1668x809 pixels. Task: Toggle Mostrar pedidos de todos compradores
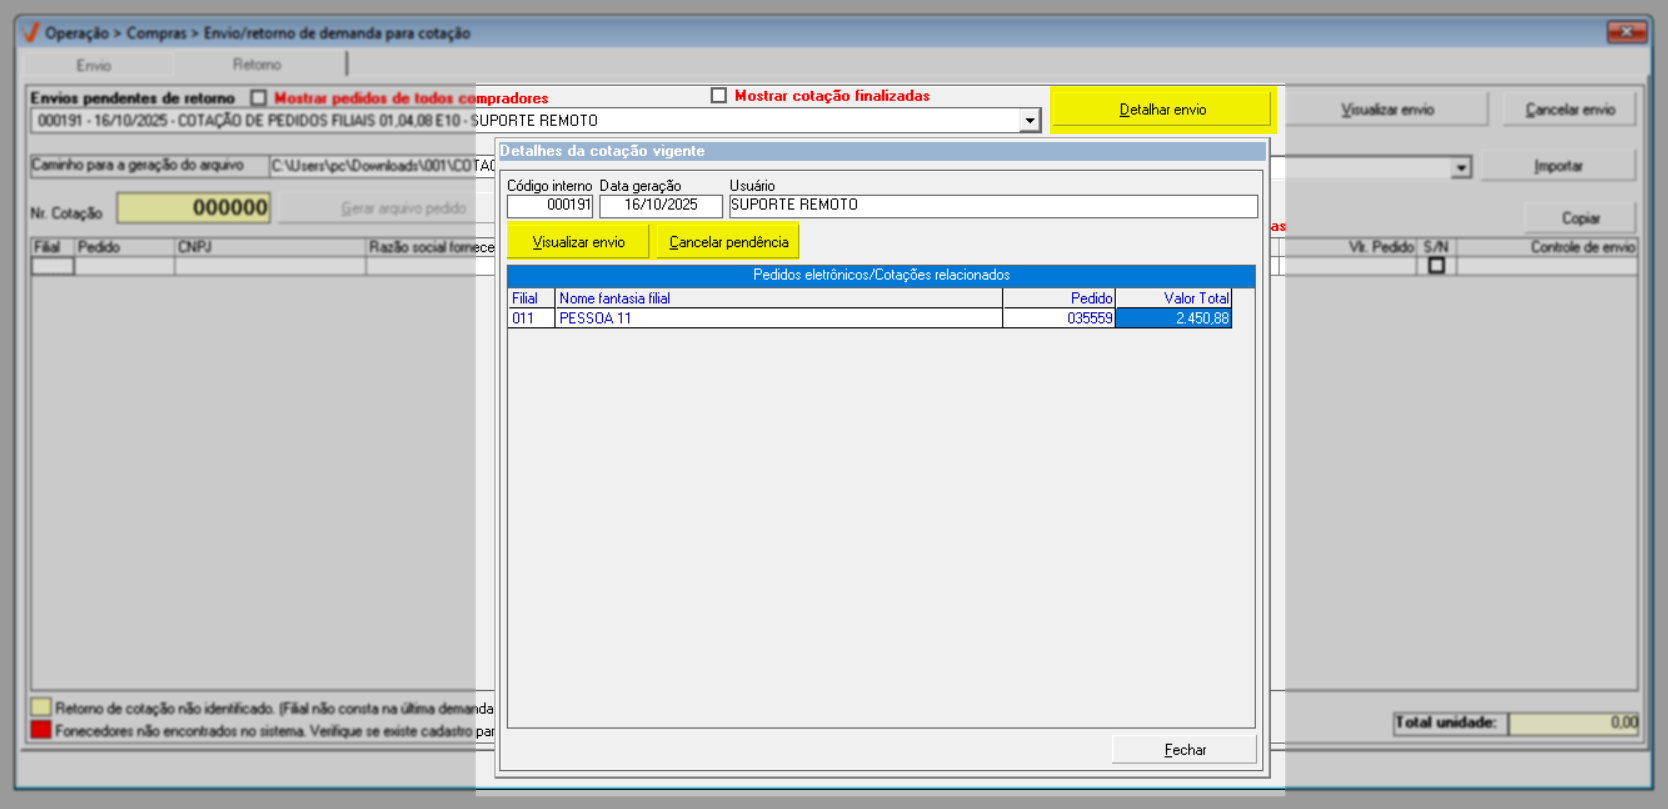(259, 98)
